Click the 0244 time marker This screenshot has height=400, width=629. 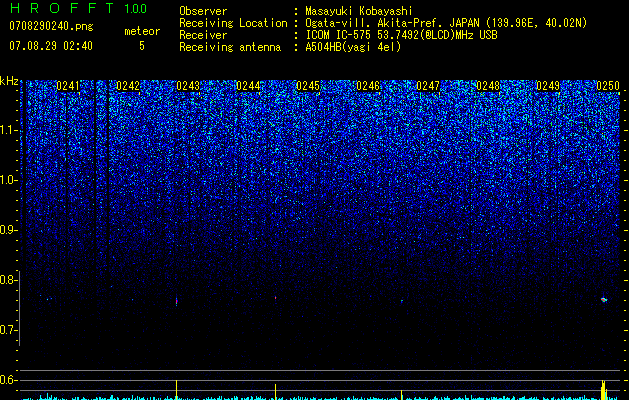click(x=248, y=86)
